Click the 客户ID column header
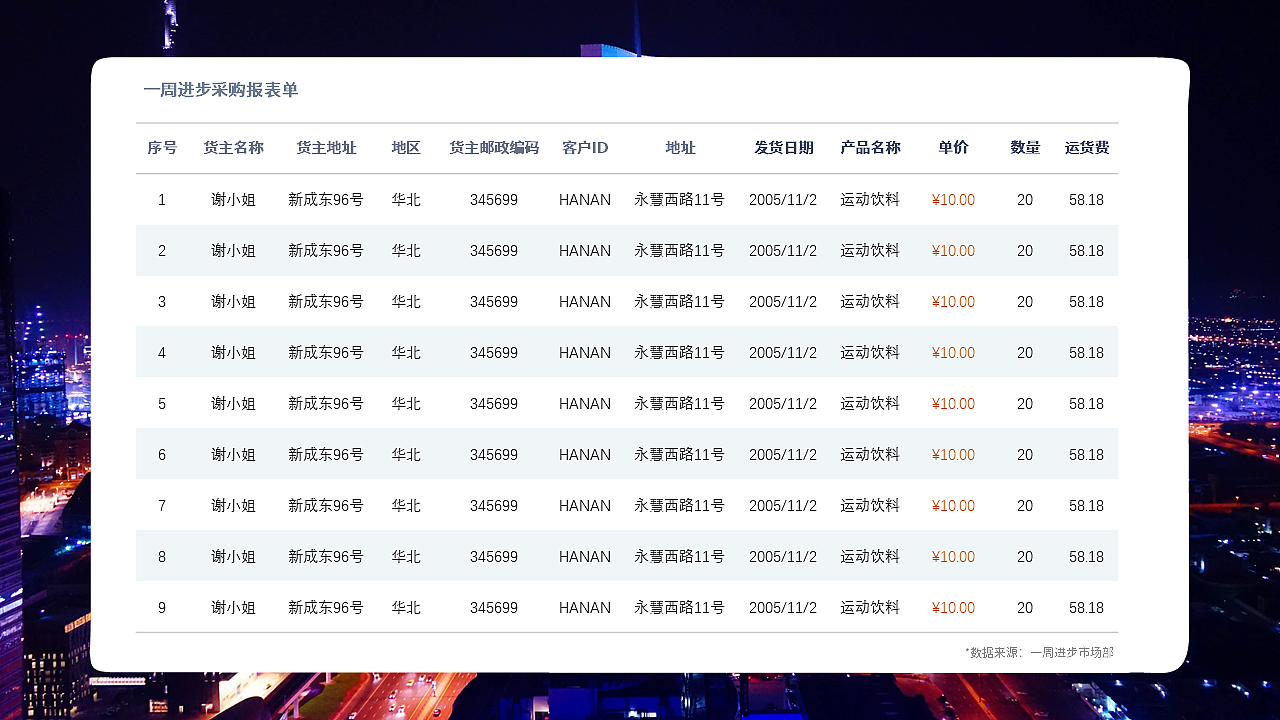The height and width of the screenshot is (720, 1280). click(x=585, y=147)
